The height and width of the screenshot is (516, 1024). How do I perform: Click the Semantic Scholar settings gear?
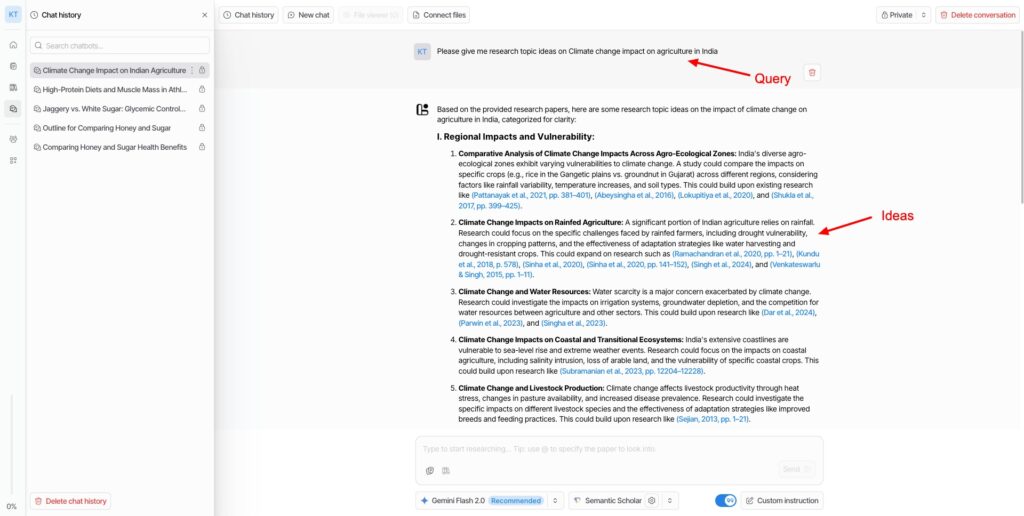point(651,501)
